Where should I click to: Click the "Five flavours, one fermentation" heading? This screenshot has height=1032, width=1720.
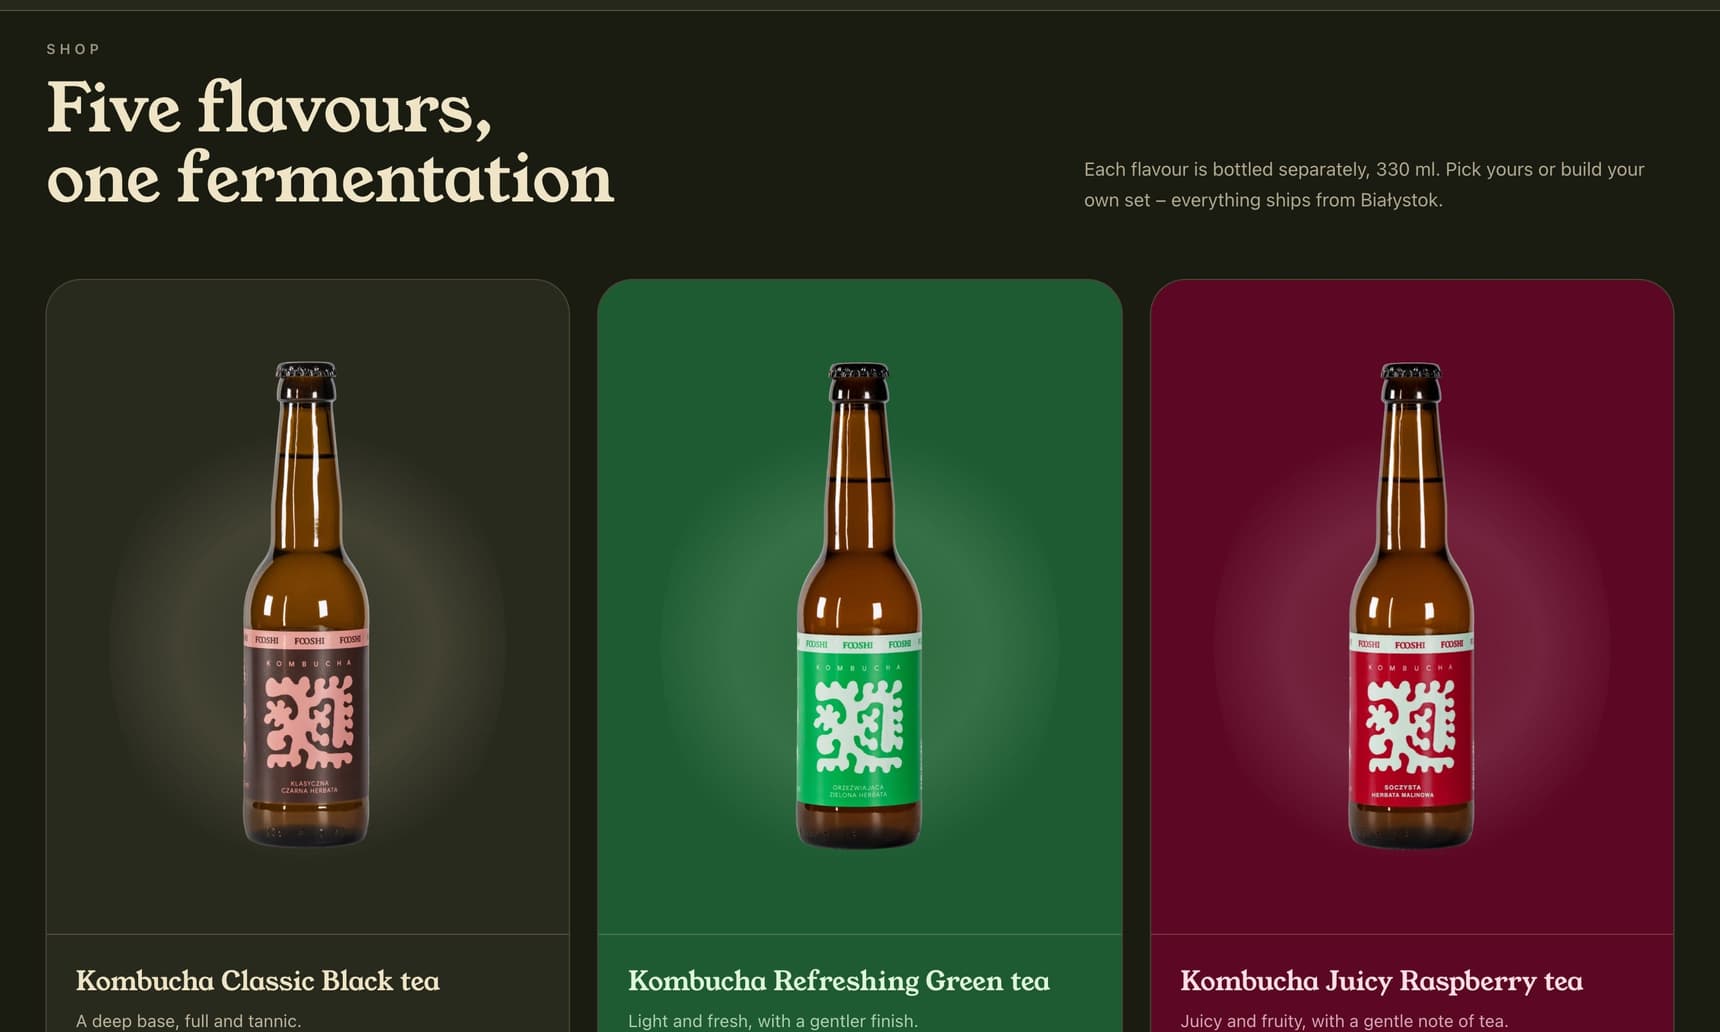330,143
